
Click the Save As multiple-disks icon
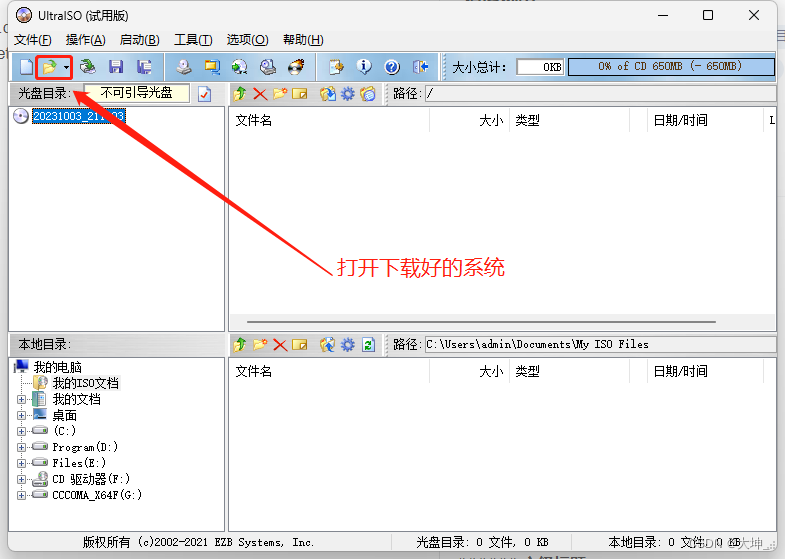[x=144, y=67]
